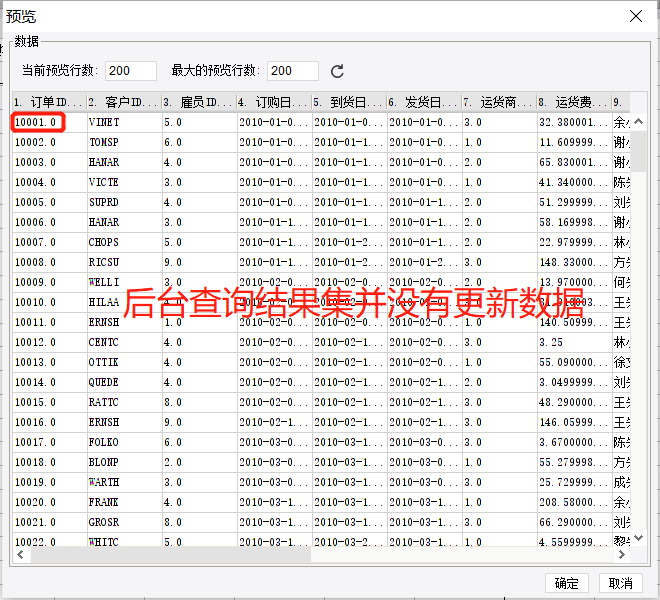
Task: Click customer cell QUEDE
Action: point(125,382)
